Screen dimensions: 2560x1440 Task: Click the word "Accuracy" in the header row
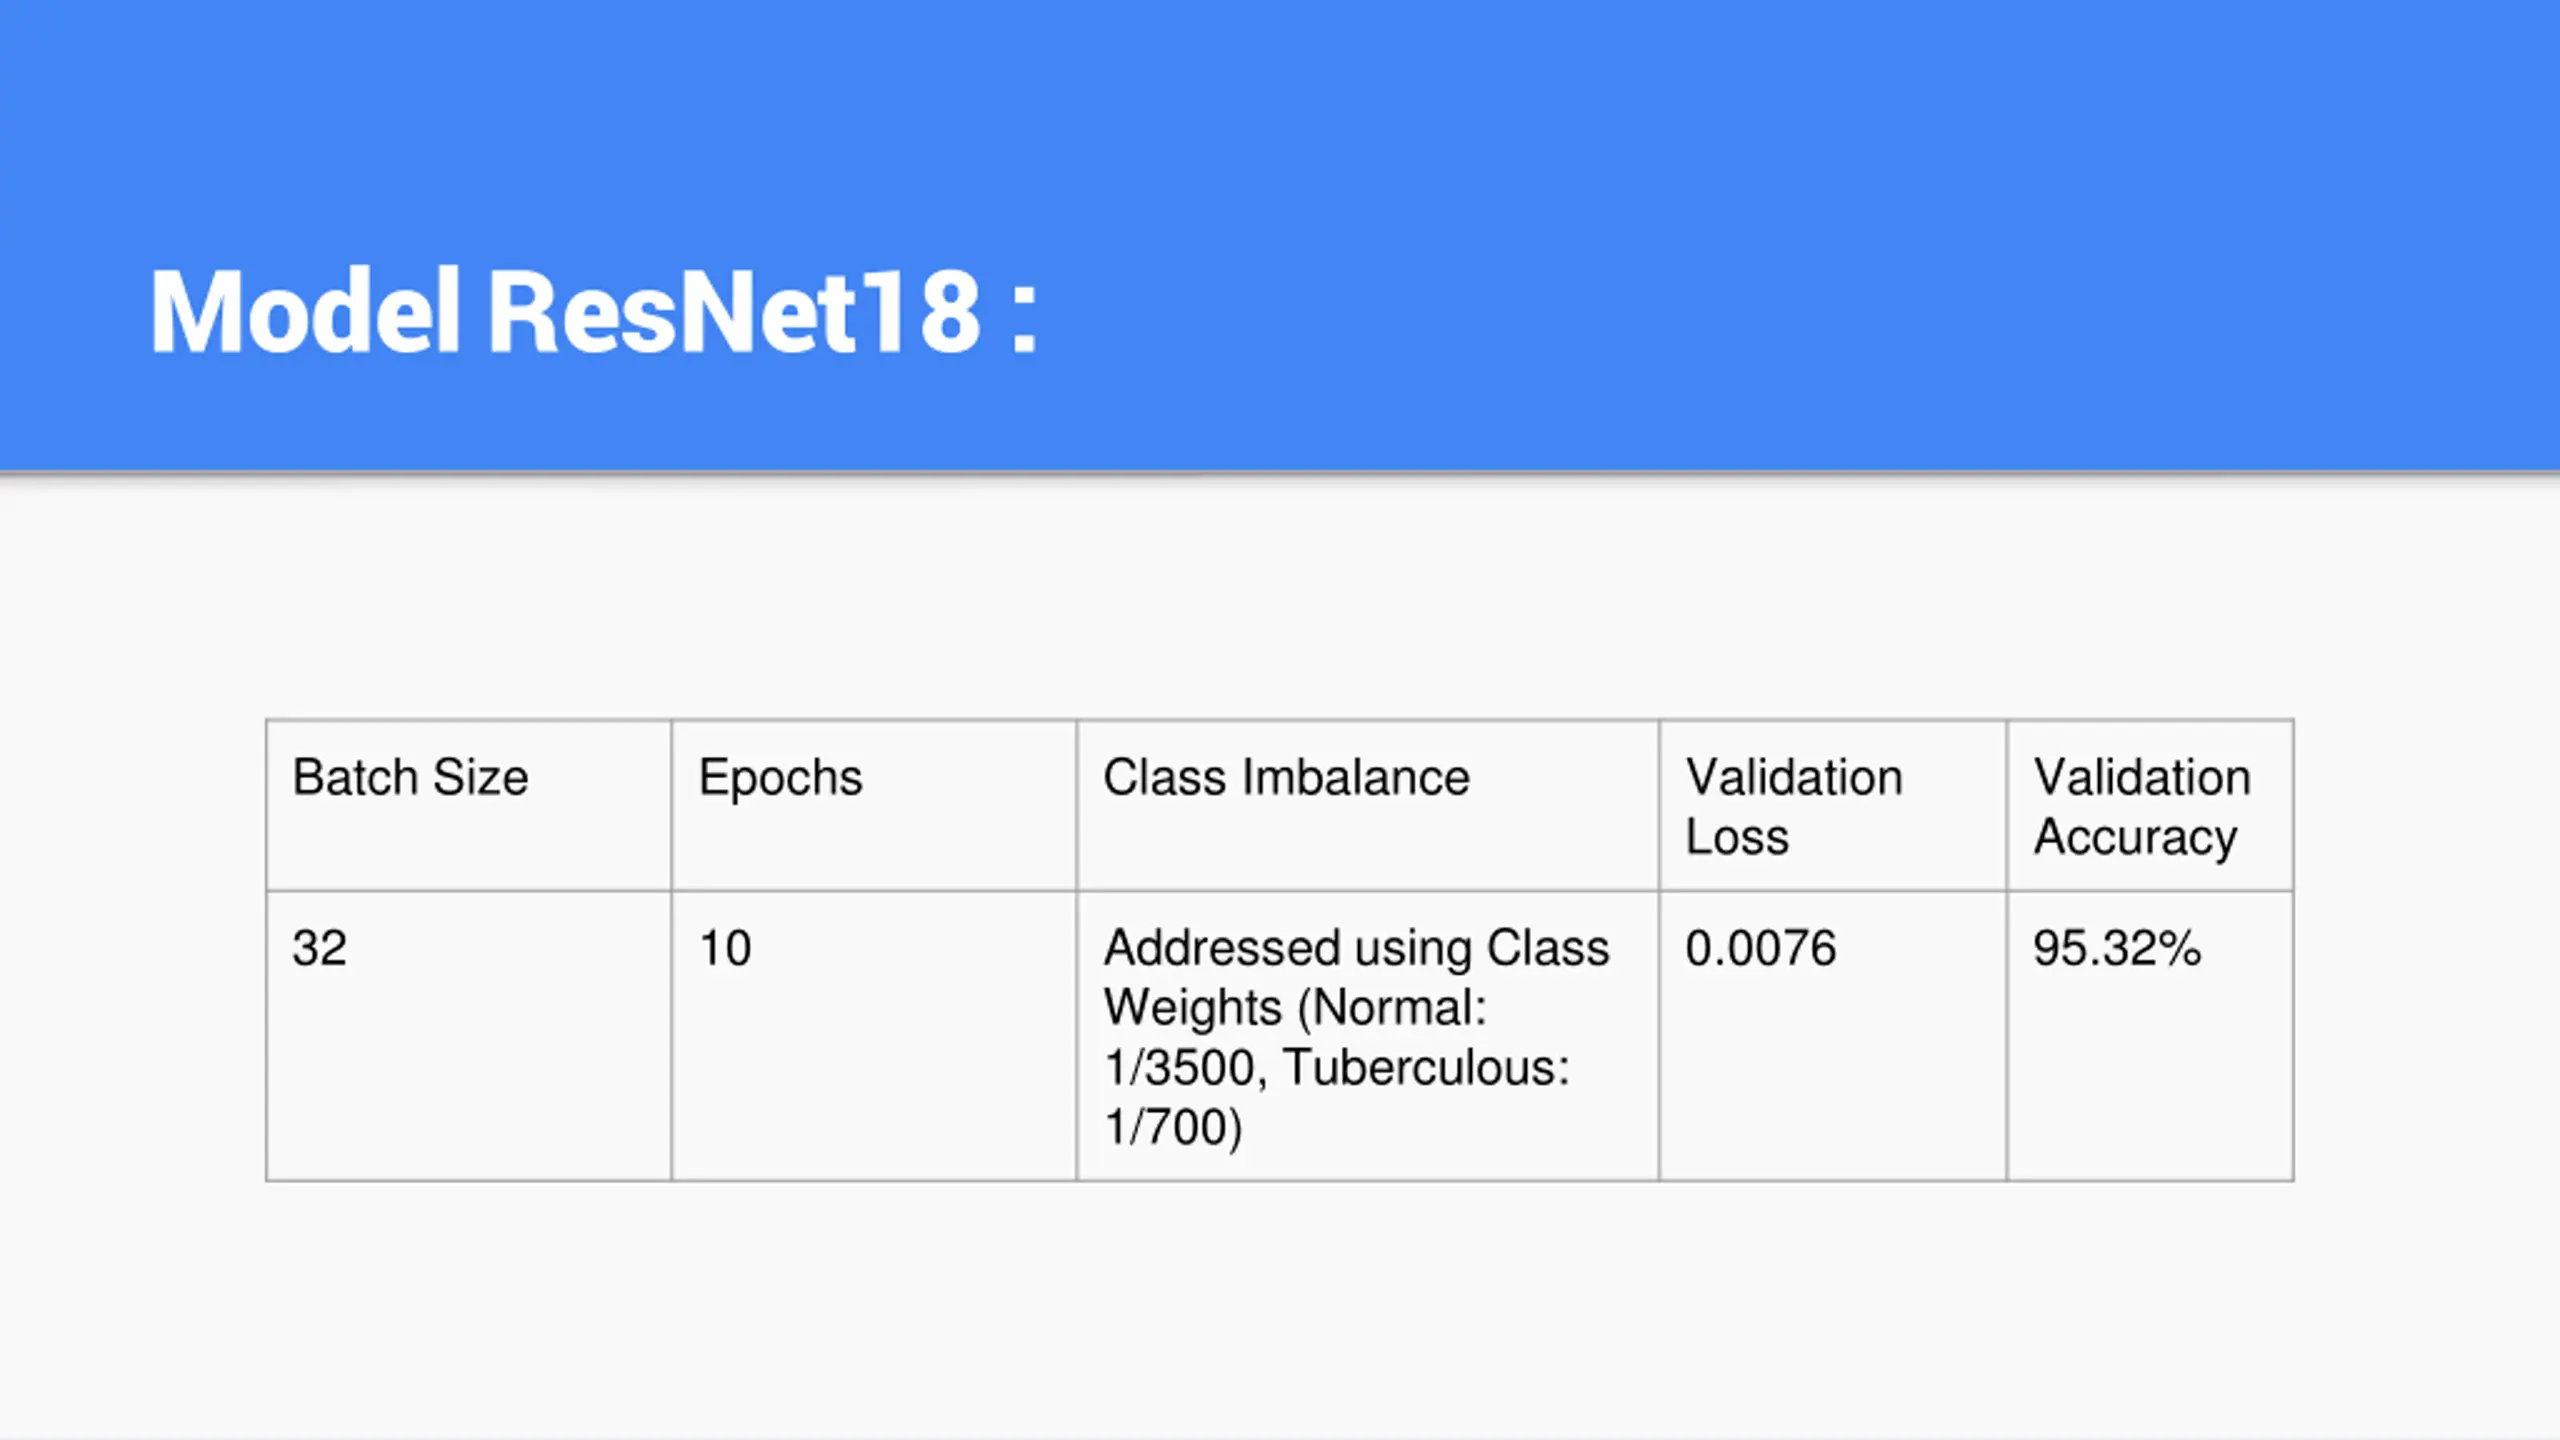pos(2135,837)
